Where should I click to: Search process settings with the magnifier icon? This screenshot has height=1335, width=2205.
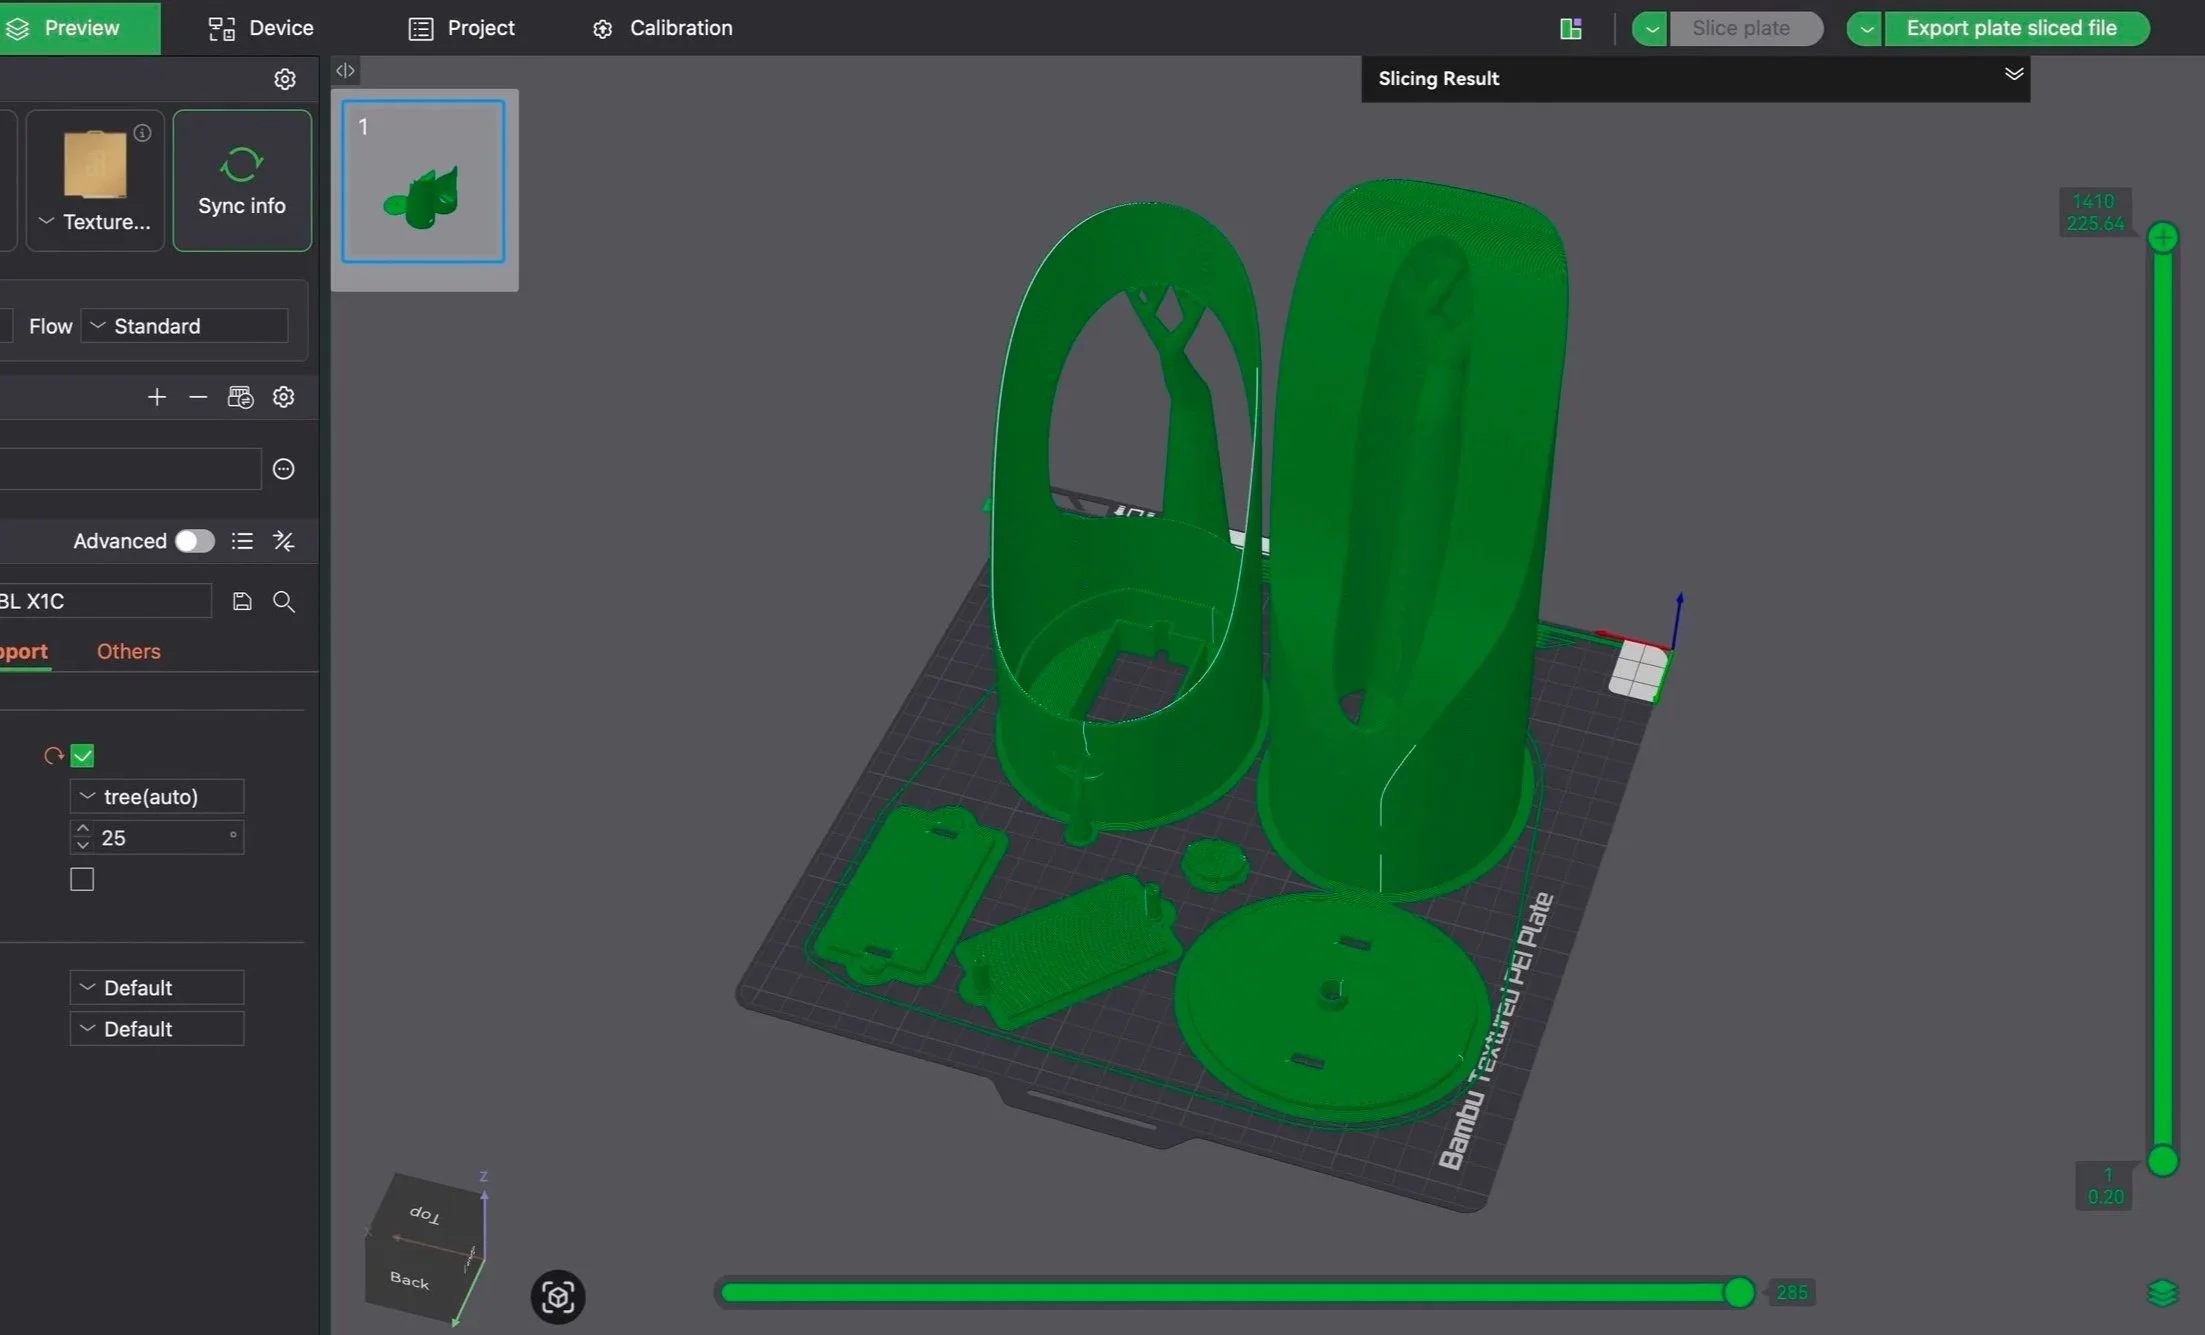pyautogui.click(x=284, y=601)
